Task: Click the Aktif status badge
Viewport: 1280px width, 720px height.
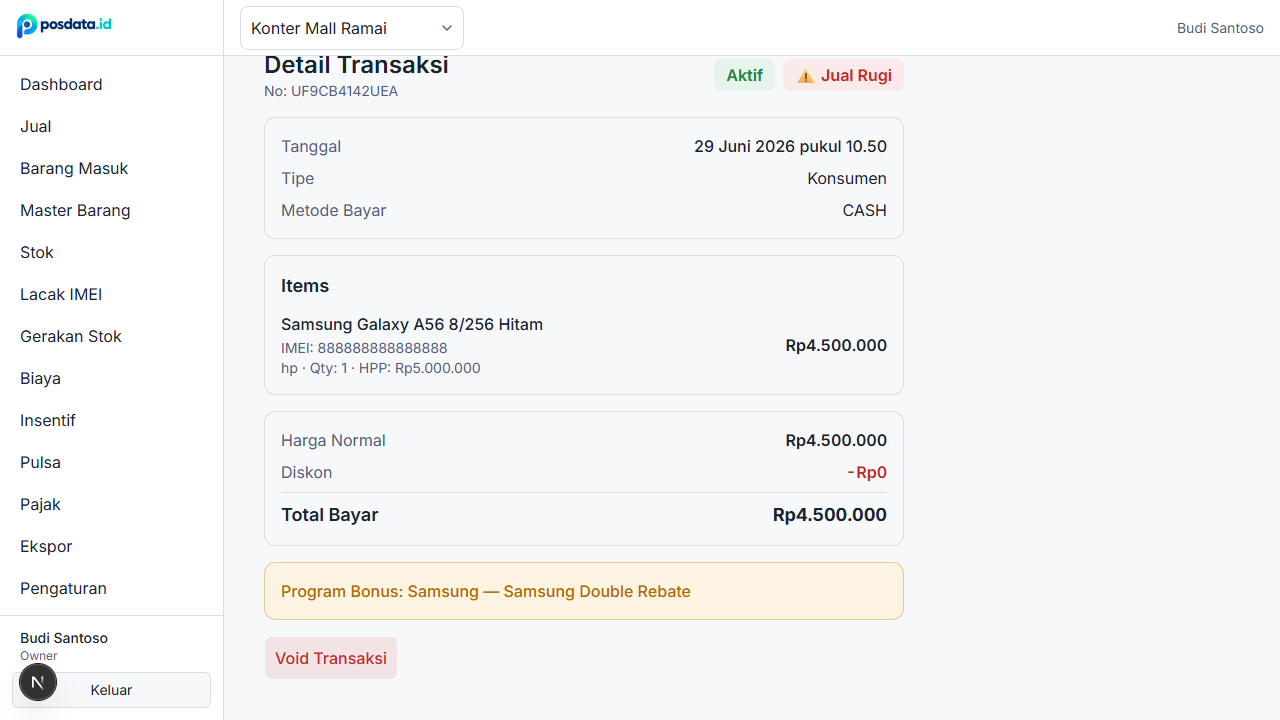Action: pyautogui.click(x=744, y=75)
